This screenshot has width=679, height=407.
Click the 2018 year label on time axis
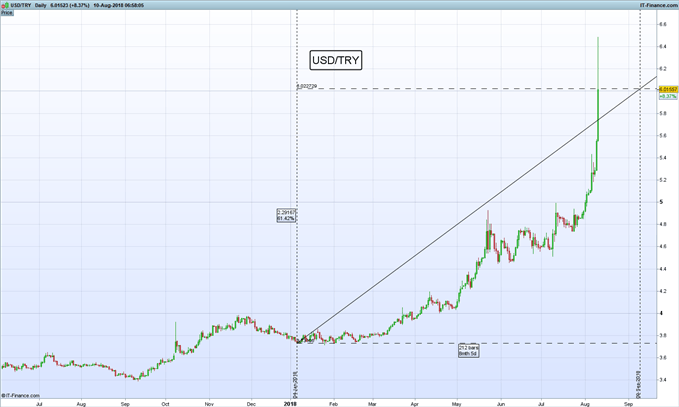click(290, 404)
